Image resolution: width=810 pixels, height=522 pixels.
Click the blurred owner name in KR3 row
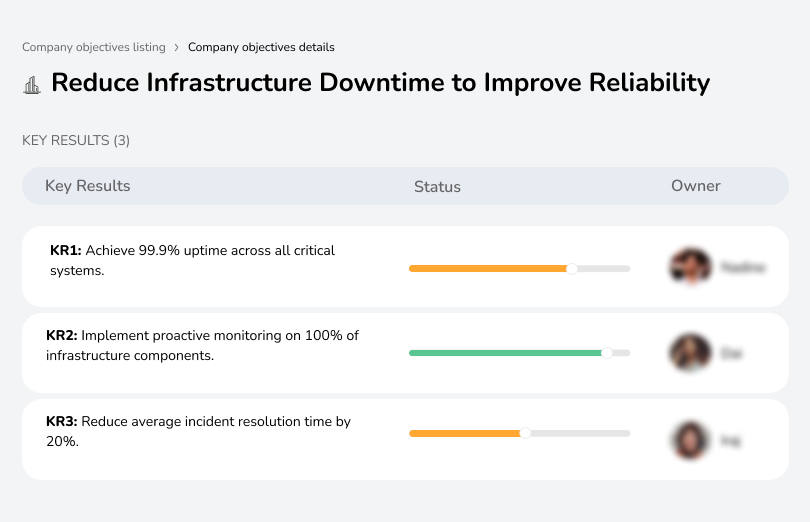[730, 441]
